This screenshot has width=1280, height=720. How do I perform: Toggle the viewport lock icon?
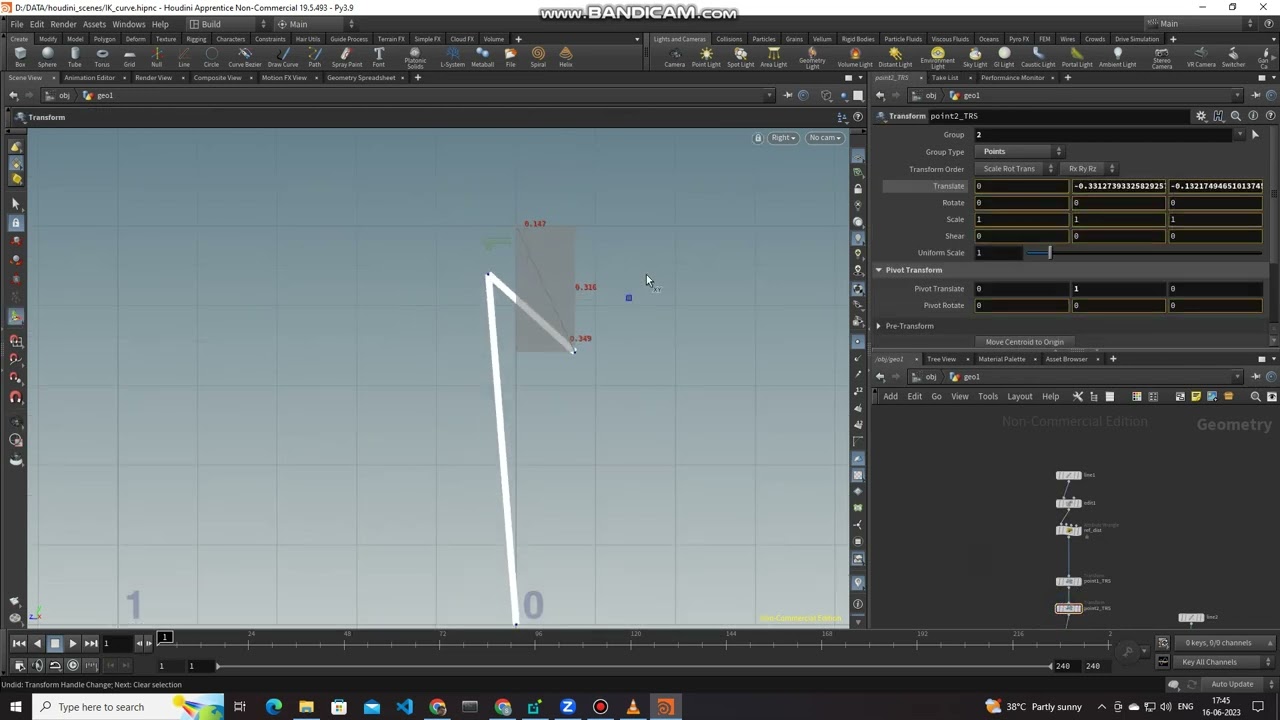pos(758,138)
